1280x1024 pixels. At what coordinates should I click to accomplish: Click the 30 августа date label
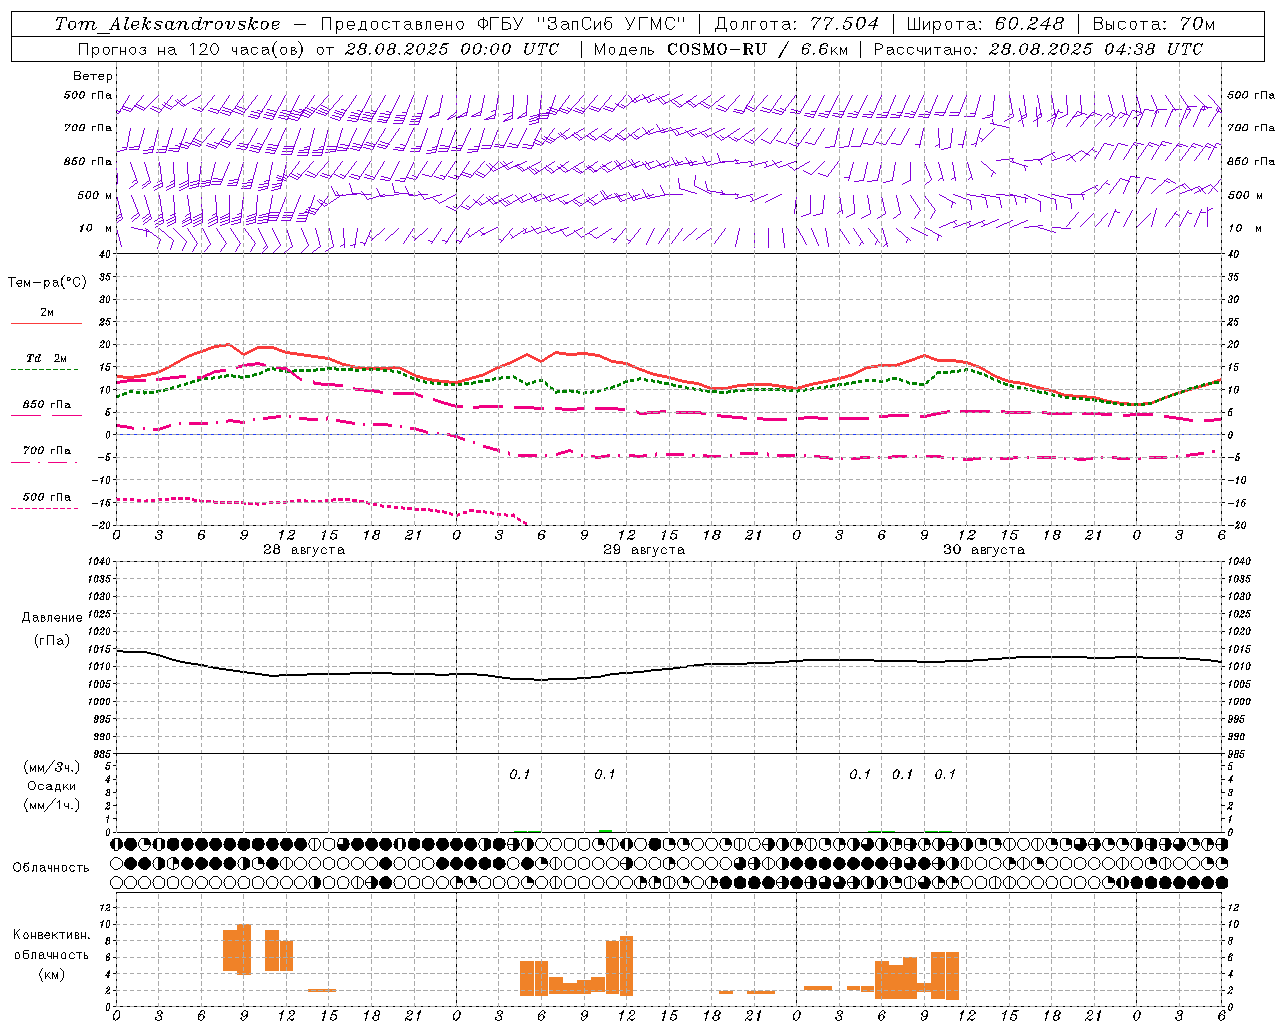pyautogui.click(x=984, y=550)
